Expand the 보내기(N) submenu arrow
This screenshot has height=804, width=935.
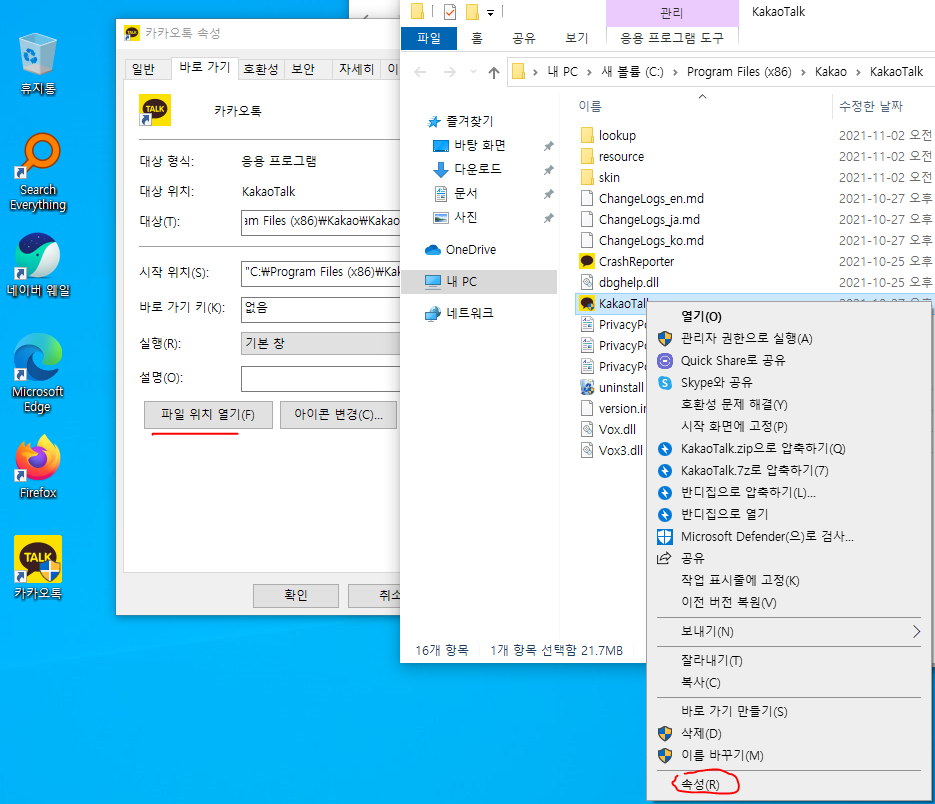(x=917, y=631)
